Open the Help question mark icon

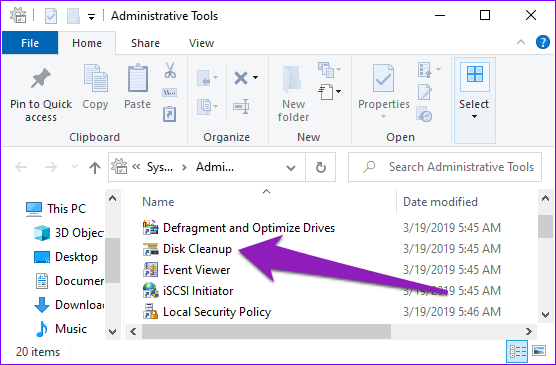tap(543, 42)
